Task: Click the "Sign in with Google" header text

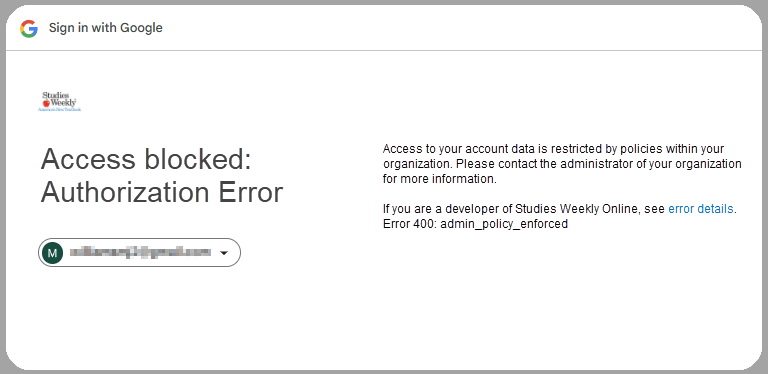Action: [106, 28]
